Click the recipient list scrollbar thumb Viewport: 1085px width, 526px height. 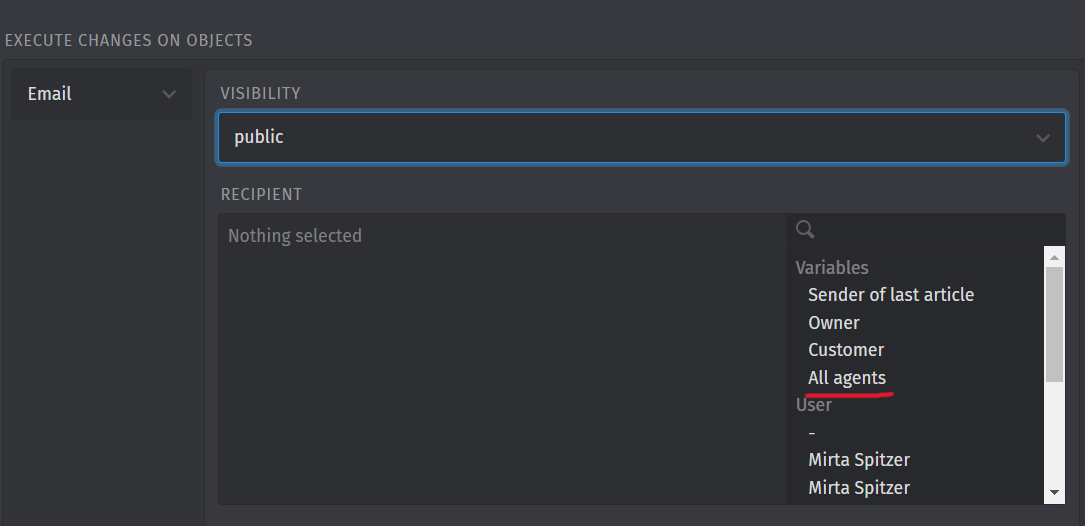1054,325
